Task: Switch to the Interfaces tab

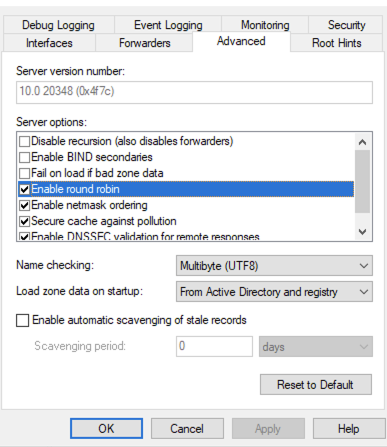Action: point(49,43)
